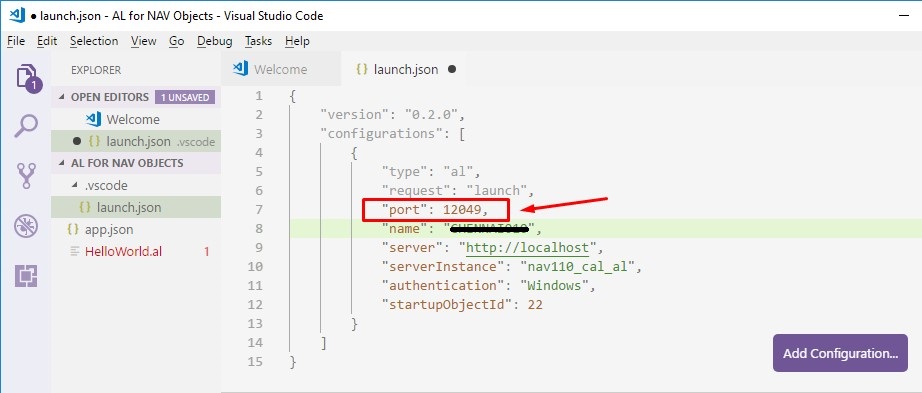Click line number 15 in the gutter
This screenshot has height=393, width=922.
[256, 361]
